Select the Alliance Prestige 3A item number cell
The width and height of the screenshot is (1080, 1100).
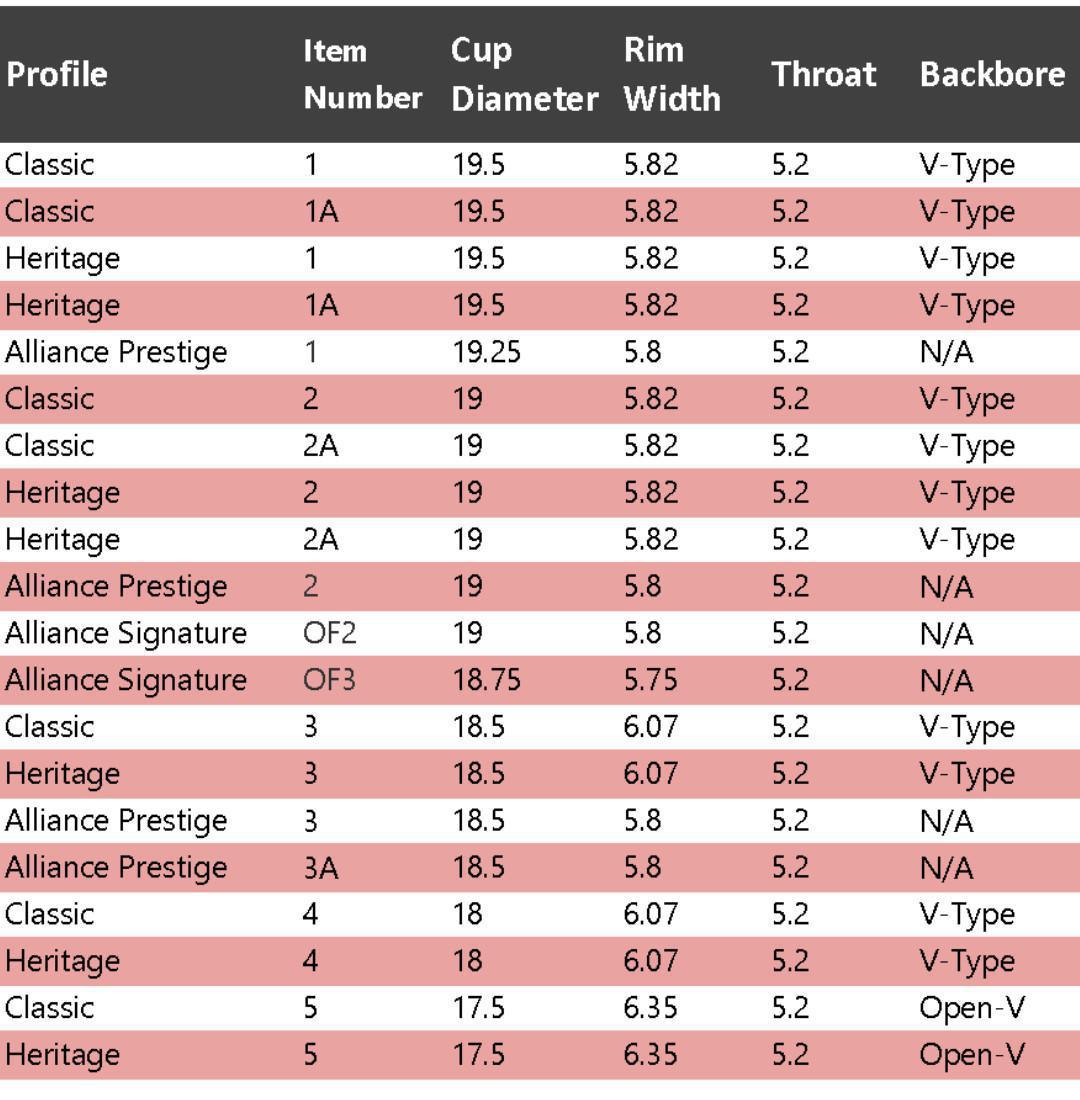click(x=321, y=868)
